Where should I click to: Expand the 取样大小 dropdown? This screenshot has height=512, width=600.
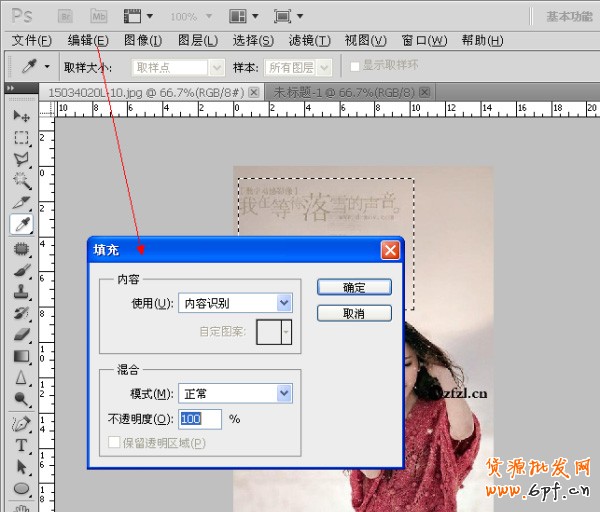pyautogui.click(x=179, y=67)
